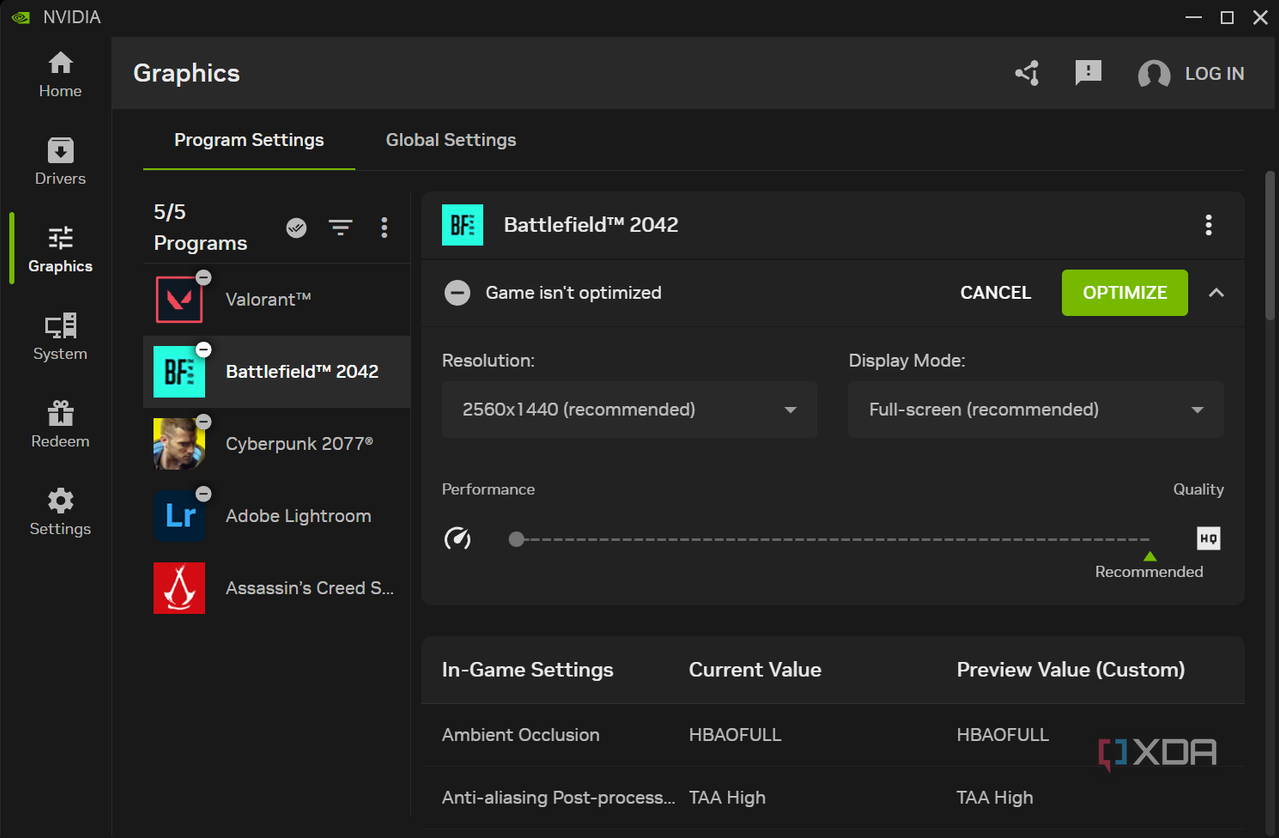Viewport: 1279px width, 838px height.
Task: Open the program list filter icon
Action: click(x=341, y=228)
